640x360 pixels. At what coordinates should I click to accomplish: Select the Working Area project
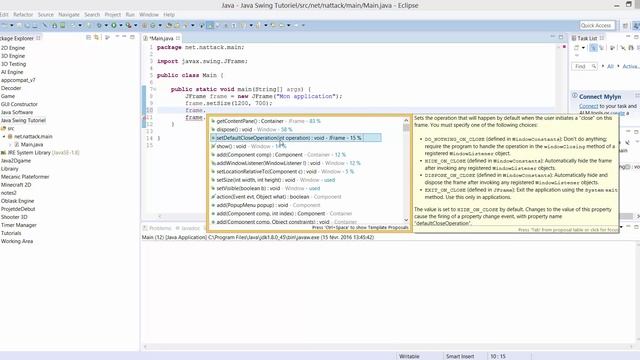pos(17,241)
